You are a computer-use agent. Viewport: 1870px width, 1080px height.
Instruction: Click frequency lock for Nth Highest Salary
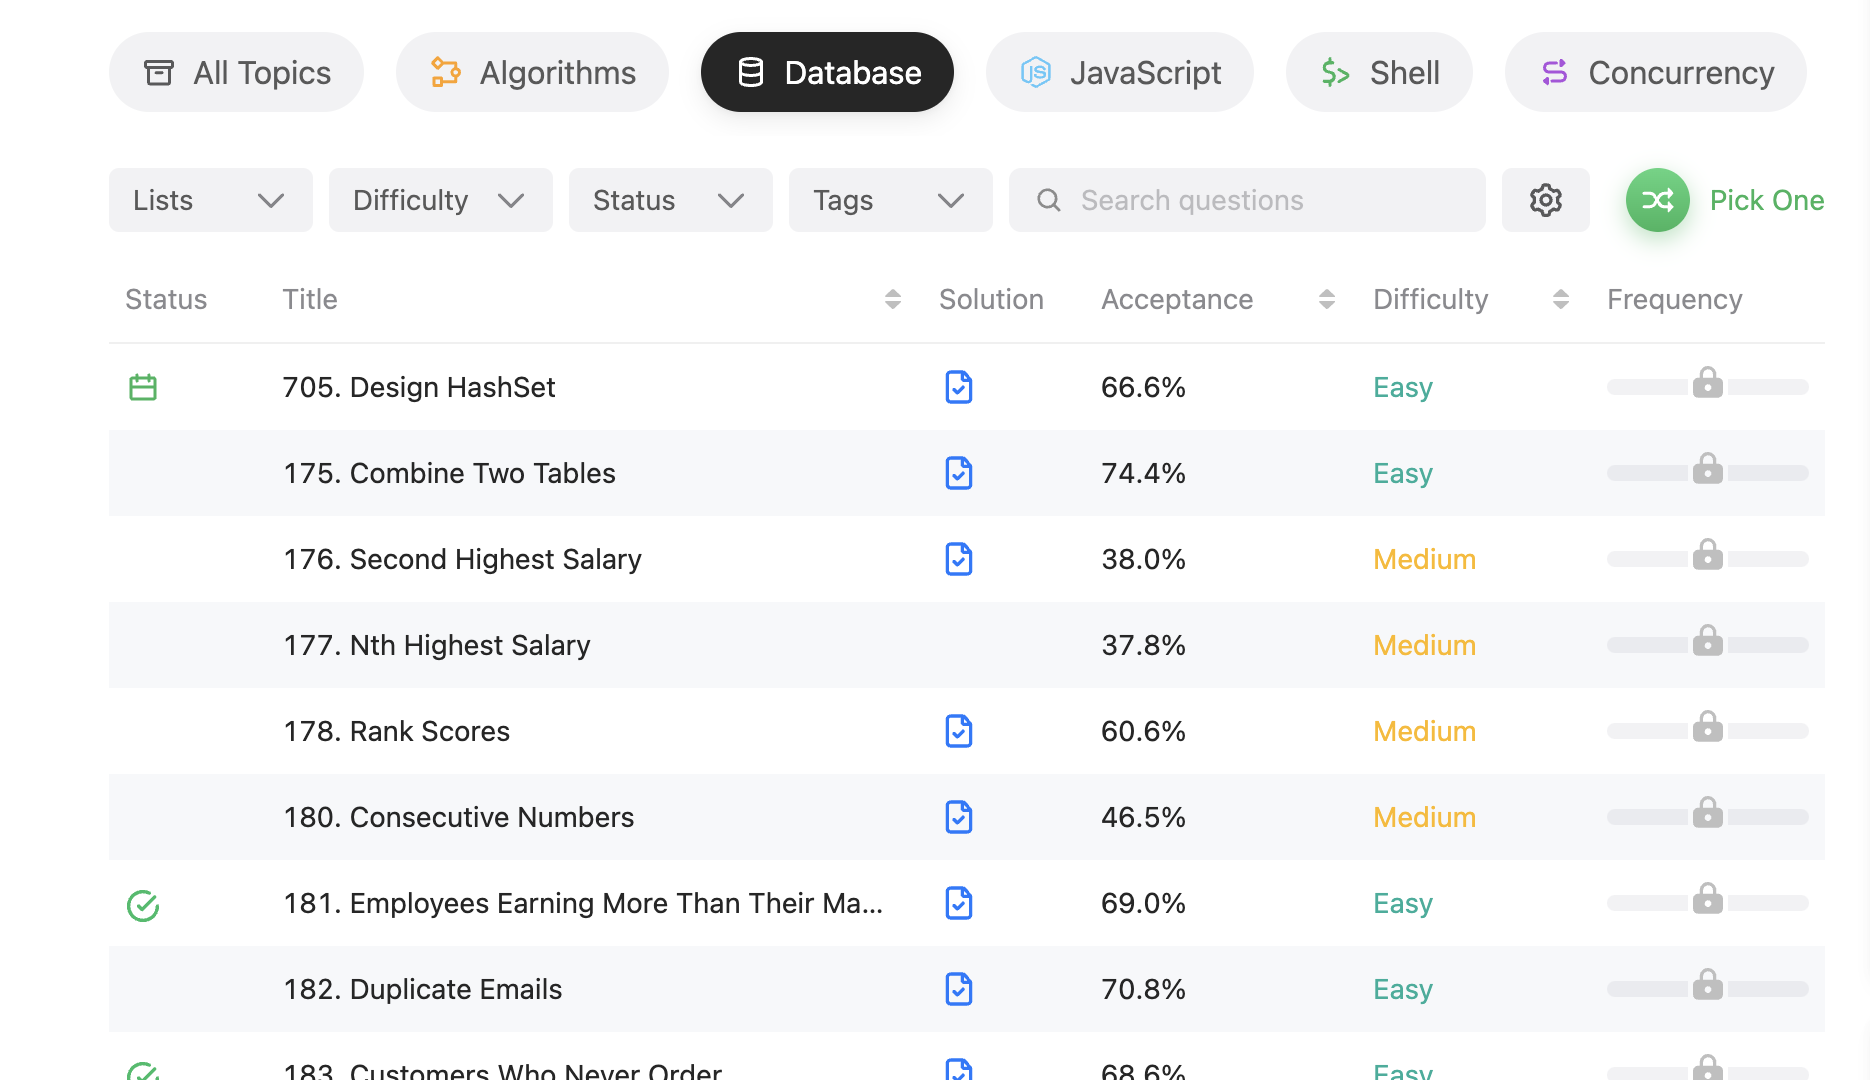coord(1707,640)
